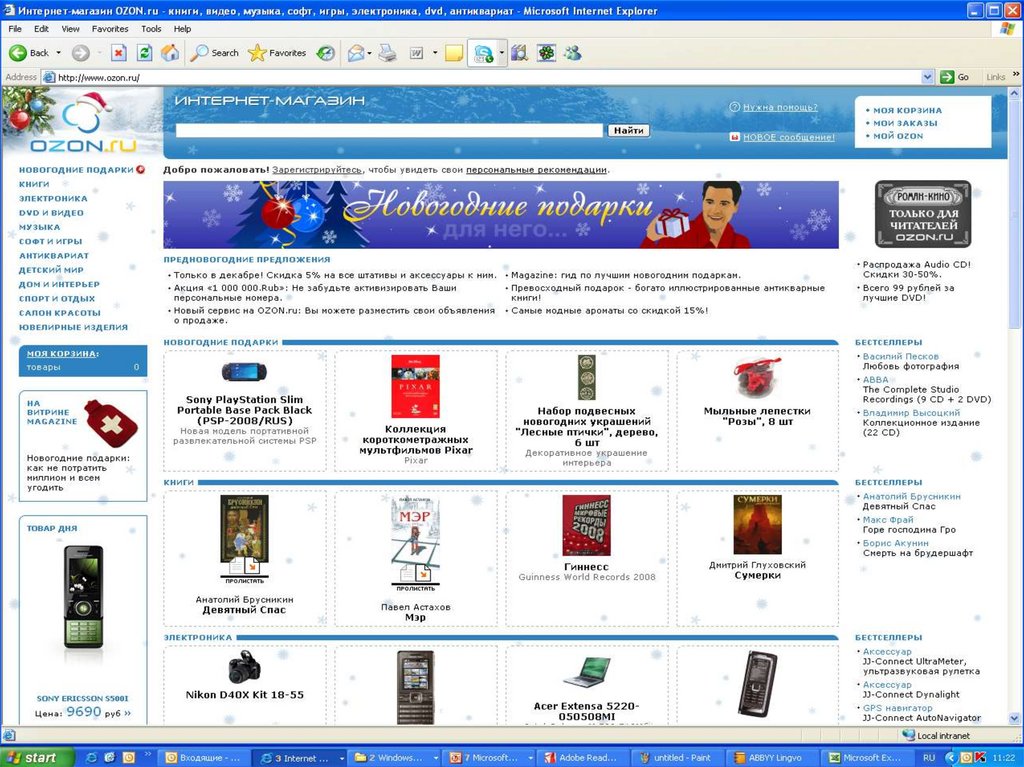Click the Найти search button

point(628,130)
